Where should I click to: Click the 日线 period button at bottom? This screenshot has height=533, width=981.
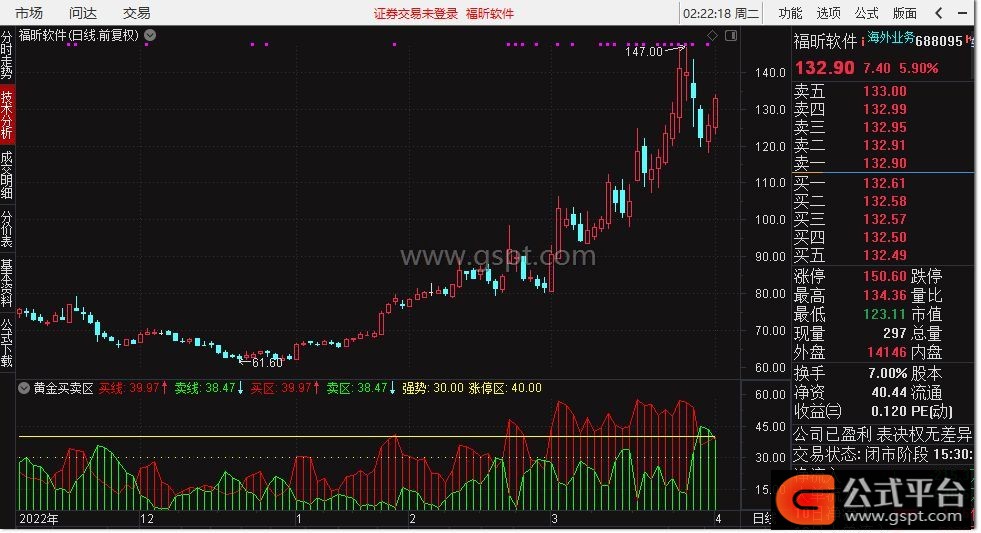pyautogui.click(x=761, y=519)
